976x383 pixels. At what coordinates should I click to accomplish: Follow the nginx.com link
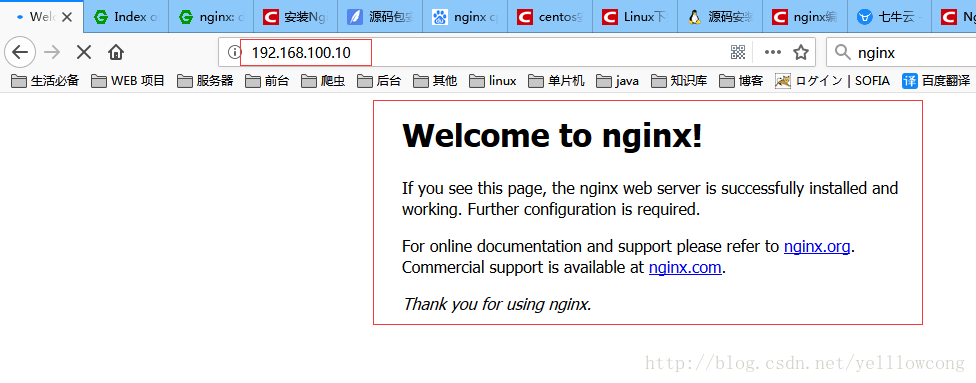685,268
